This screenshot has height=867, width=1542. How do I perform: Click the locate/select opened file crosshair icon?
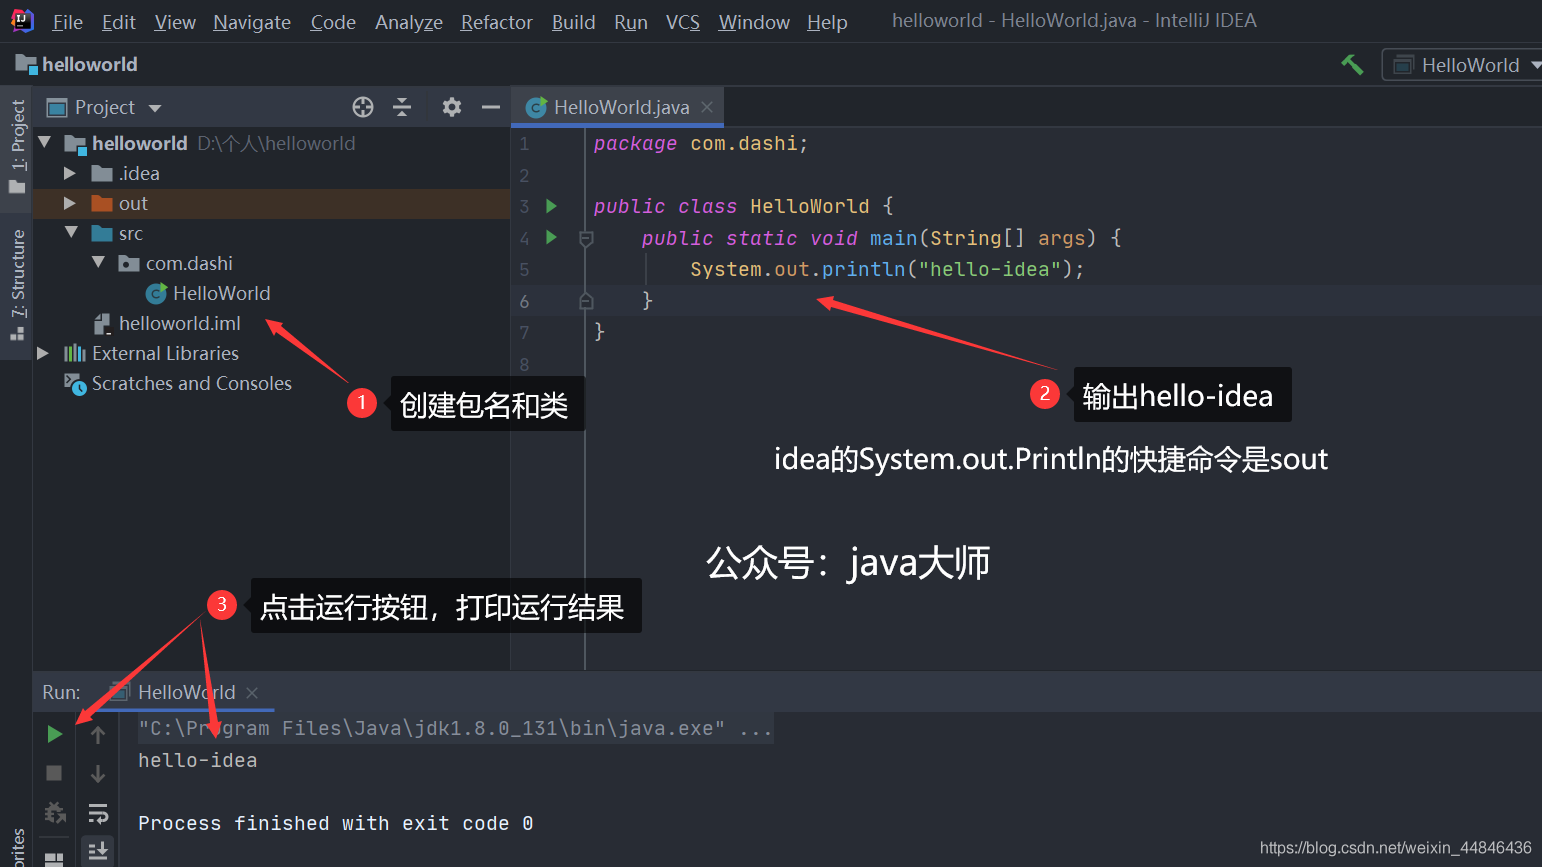tap(363, 107)
